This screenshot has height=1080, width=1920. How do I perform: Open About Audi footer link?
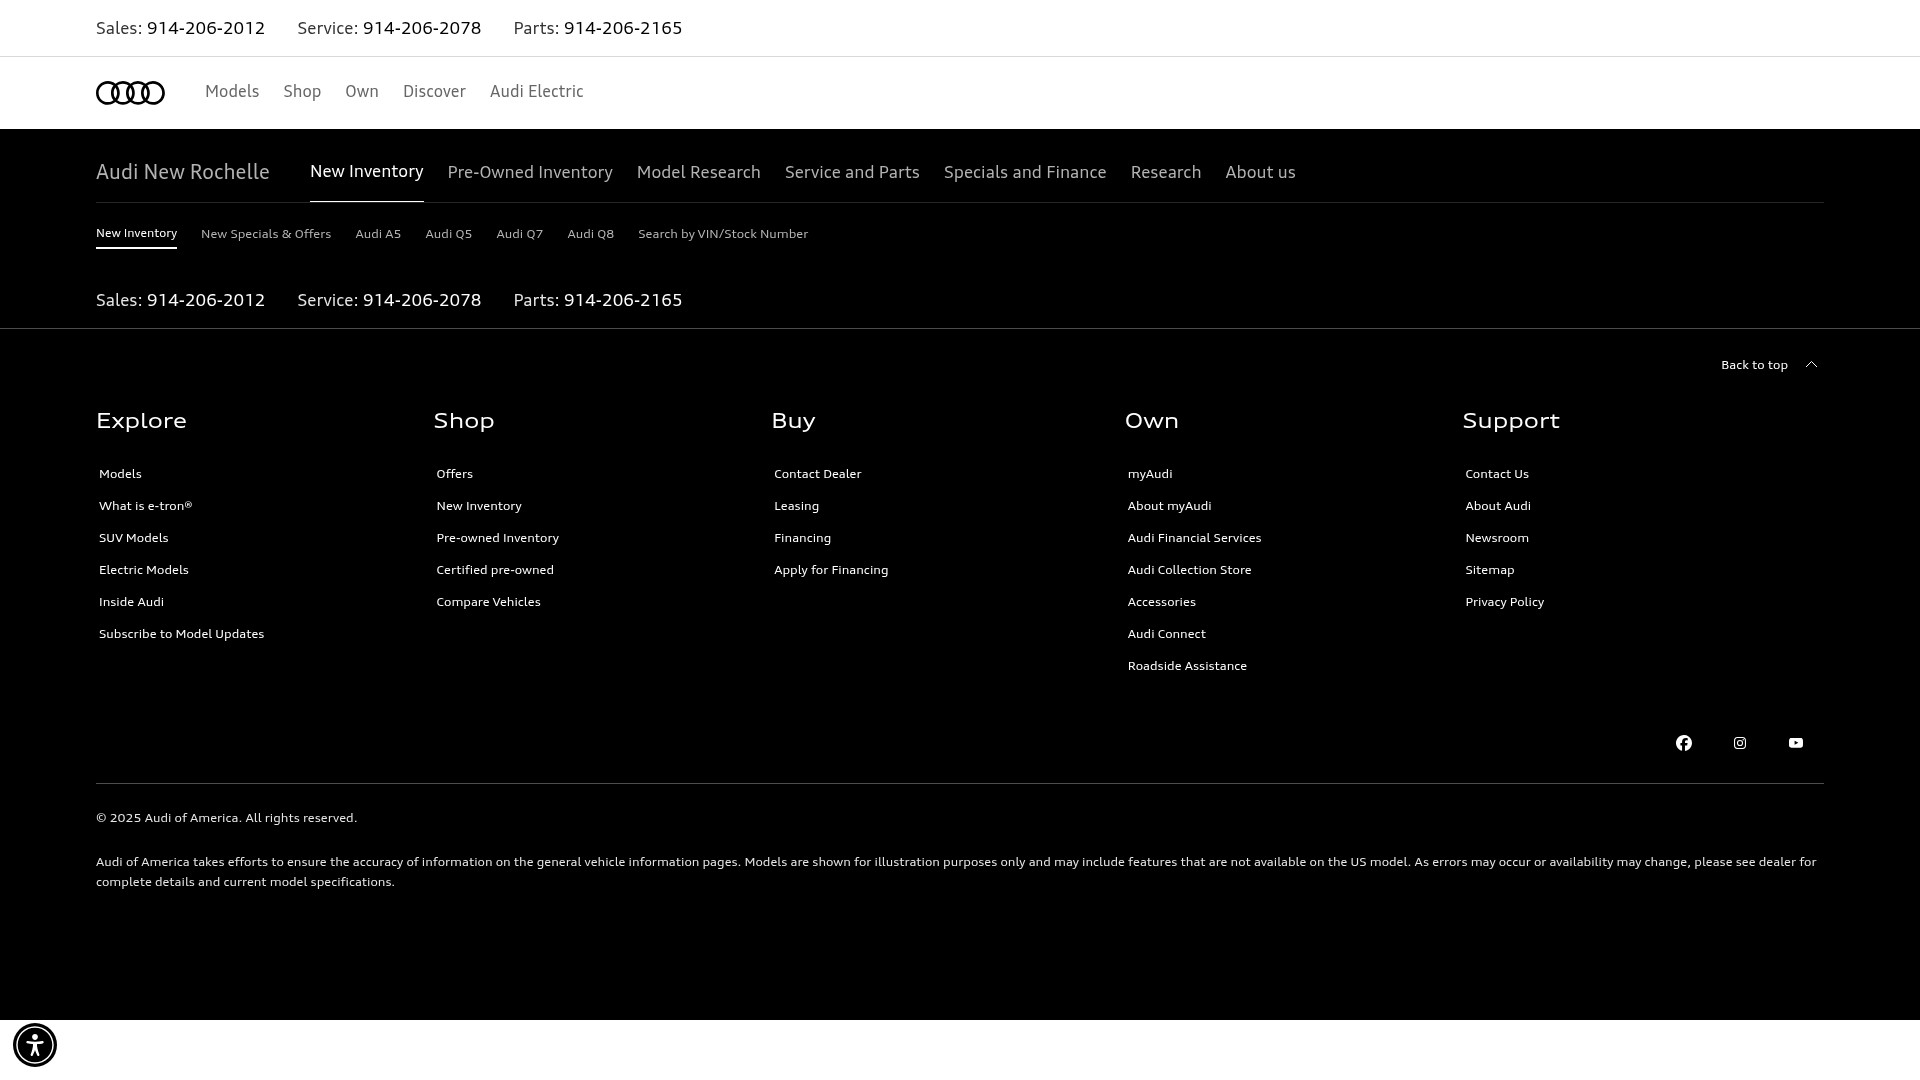coord(1497,506)
